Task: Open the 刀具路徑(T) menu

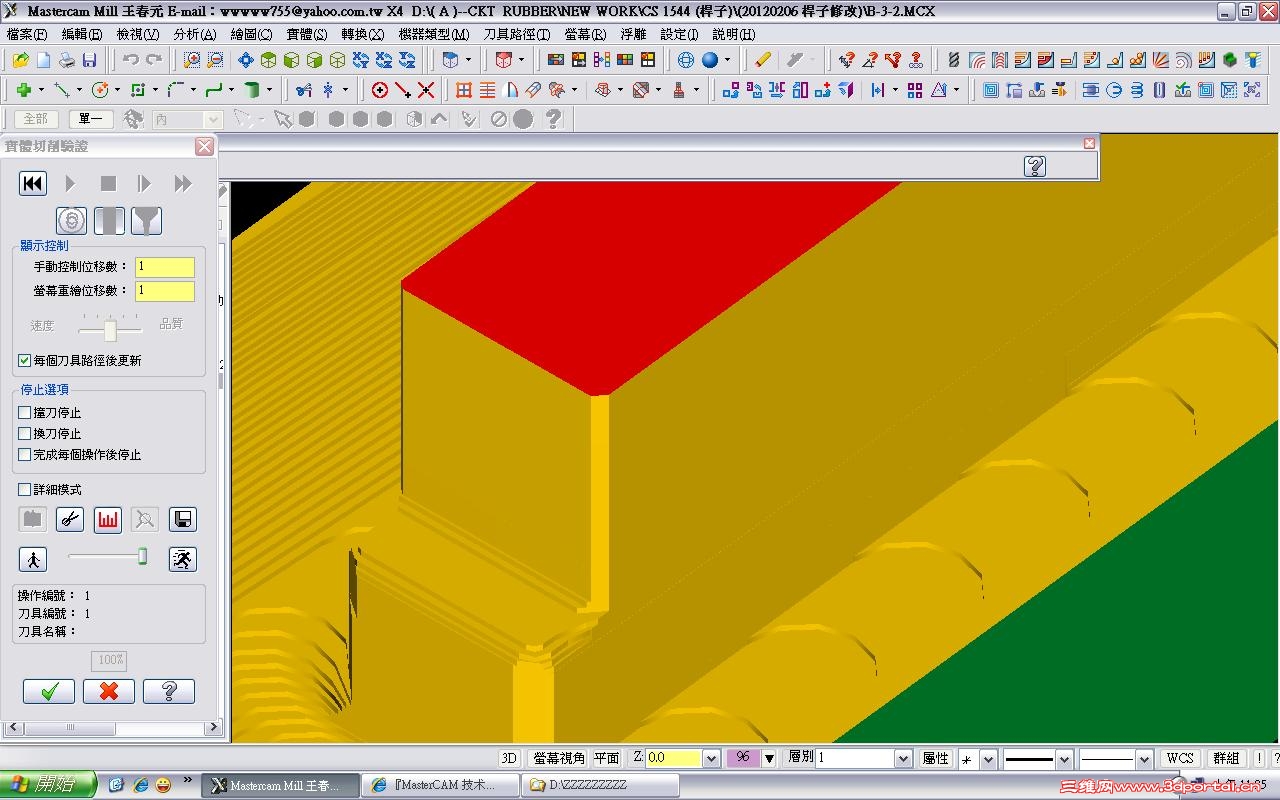Action: pyautogui.click(x=517, y=34)
